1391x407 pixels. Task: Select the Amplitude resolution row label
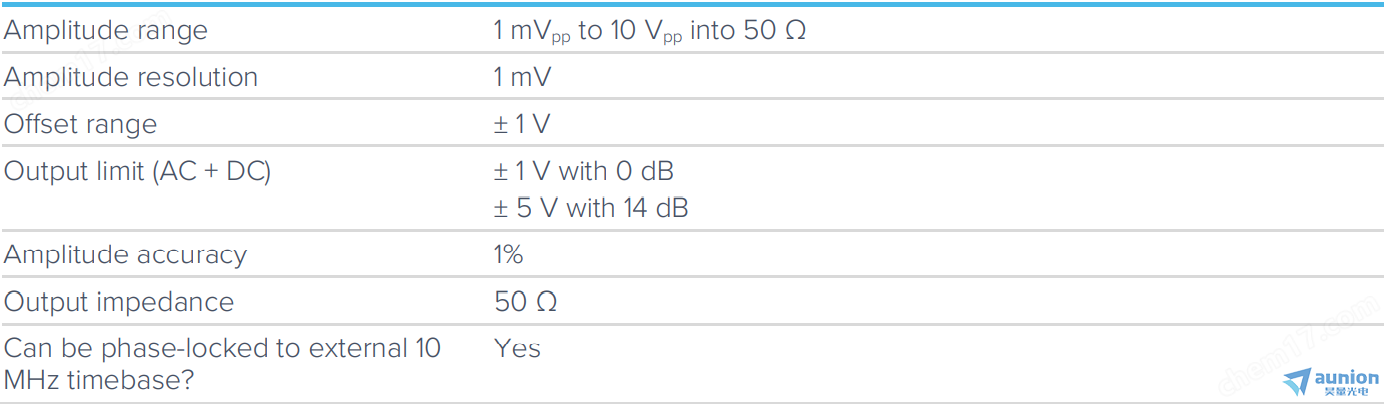131,77
